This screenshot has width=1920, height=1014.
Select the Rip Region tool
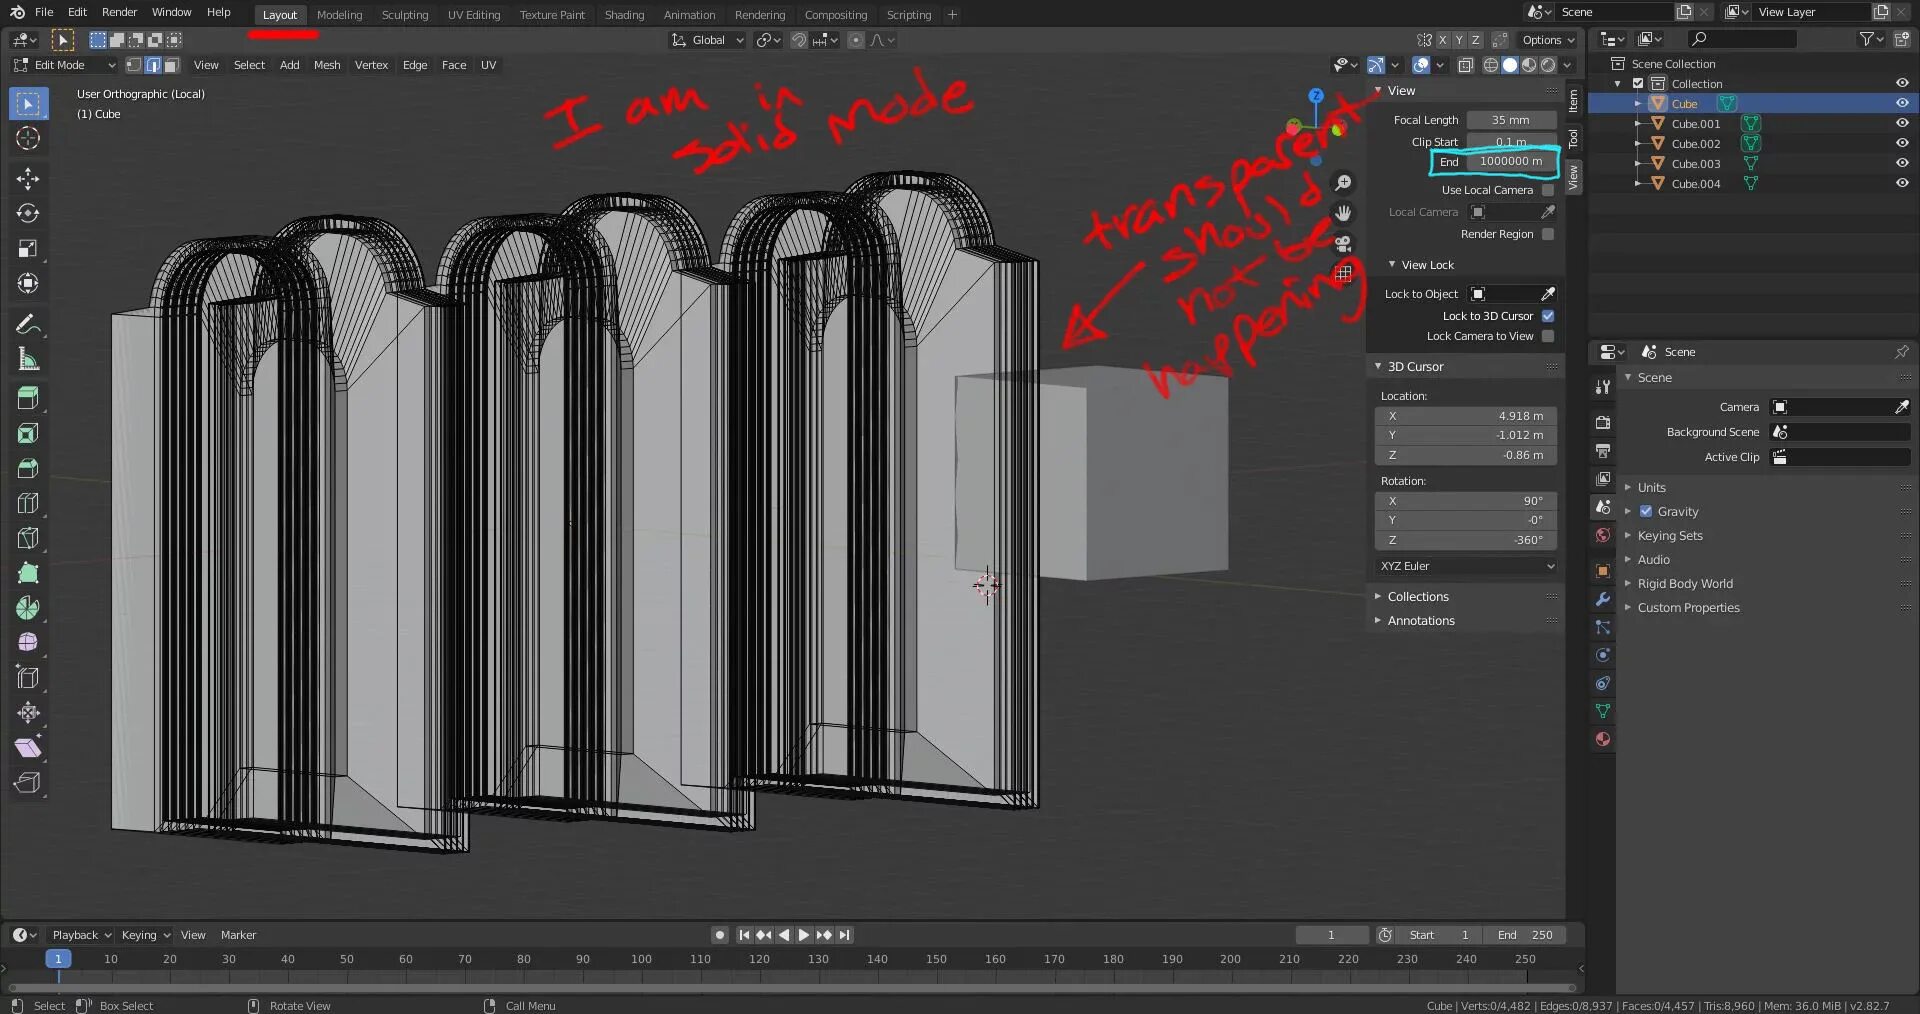point(28,783)
